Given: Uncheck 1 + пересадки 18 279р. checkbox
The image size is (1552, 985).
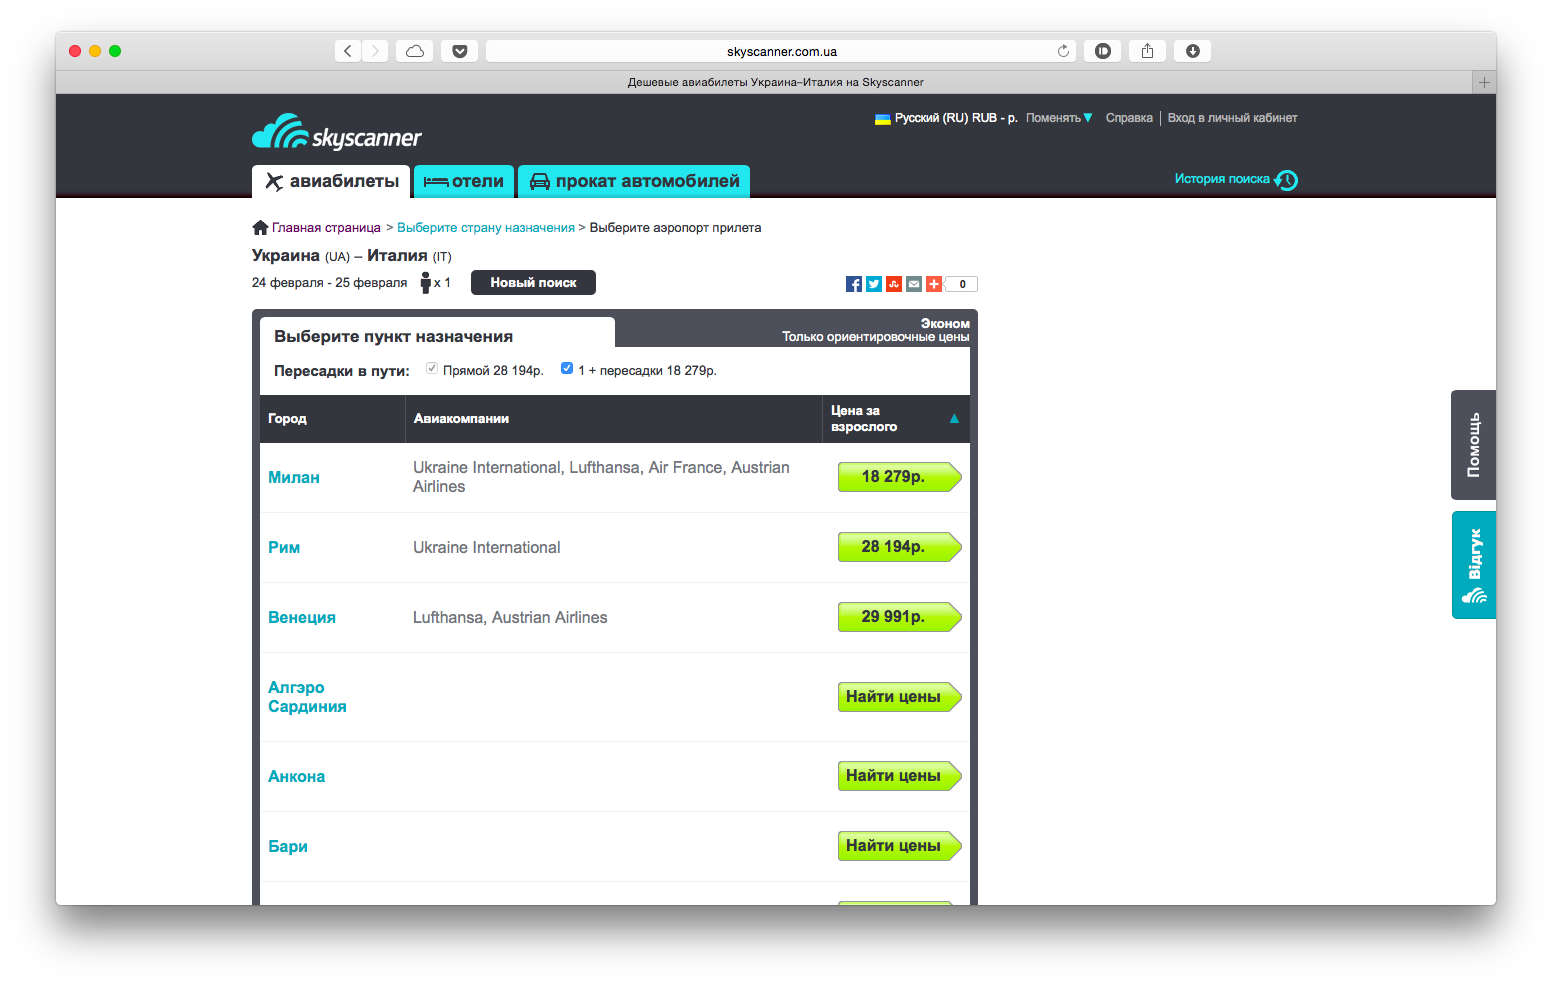Looking at the screenshot, I should [x=567, y=368].
